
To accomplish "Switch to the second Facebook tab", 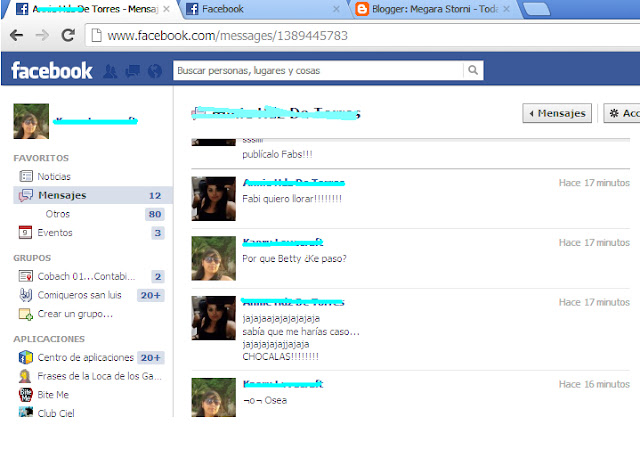I will (265, 9).
